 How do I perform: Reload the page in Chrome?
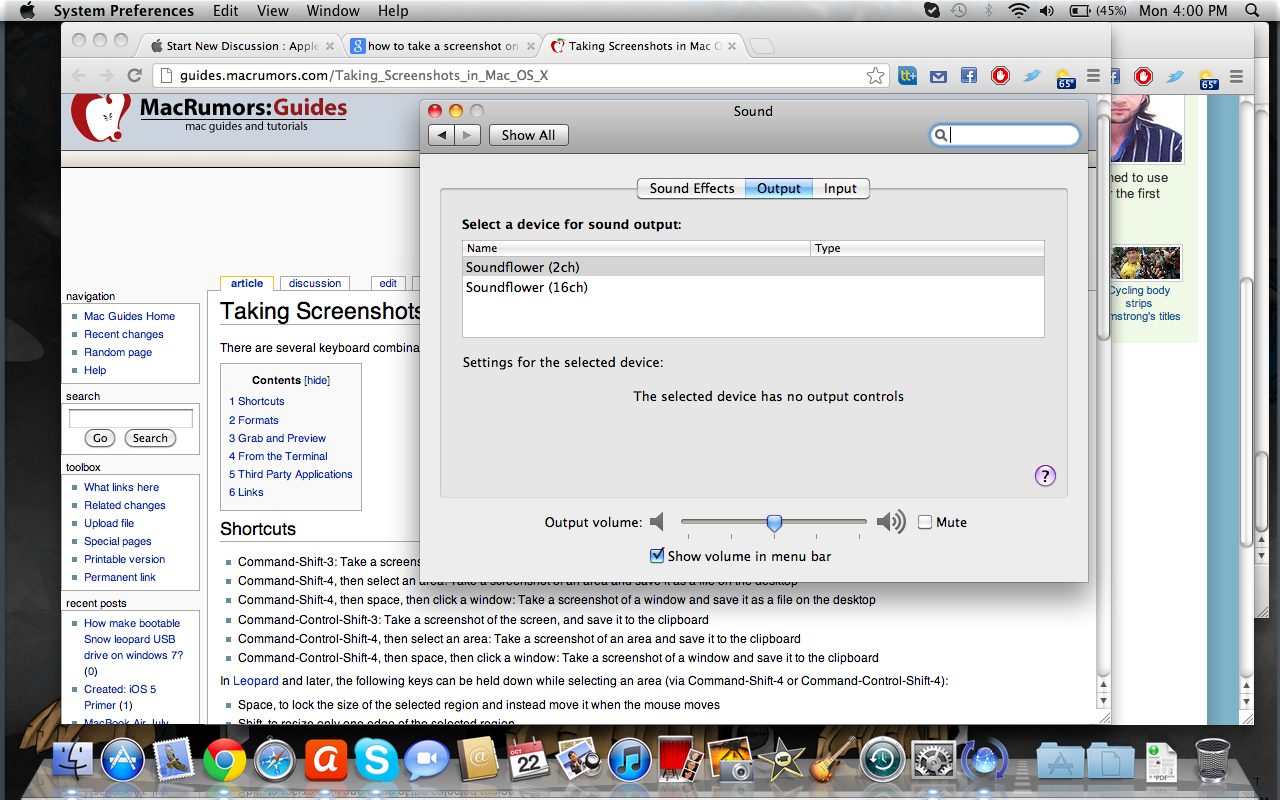click(x=135, y=76)
